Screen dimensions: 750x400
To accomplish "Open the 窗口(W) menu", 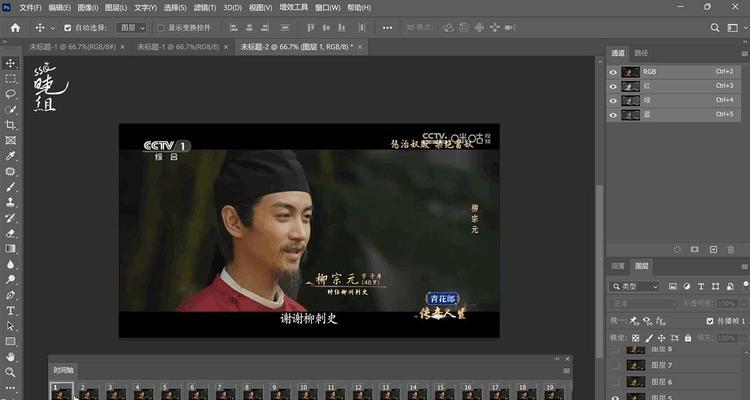I will click(328, 8).
